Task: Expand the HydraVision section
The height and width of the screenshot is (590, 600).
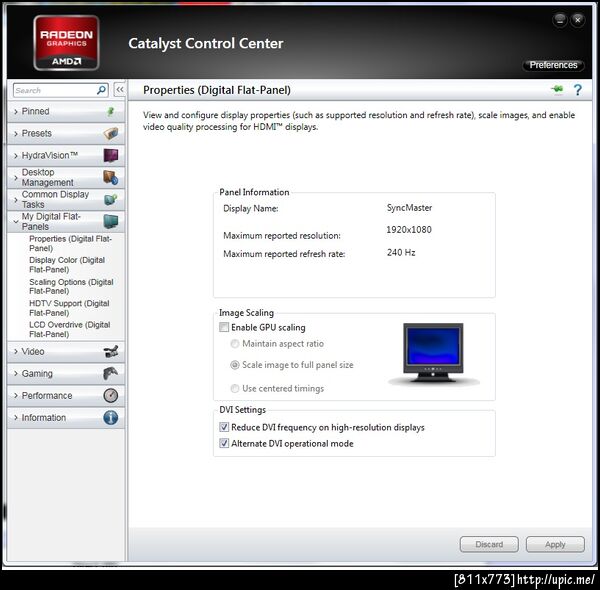Action: click(66, 155)
